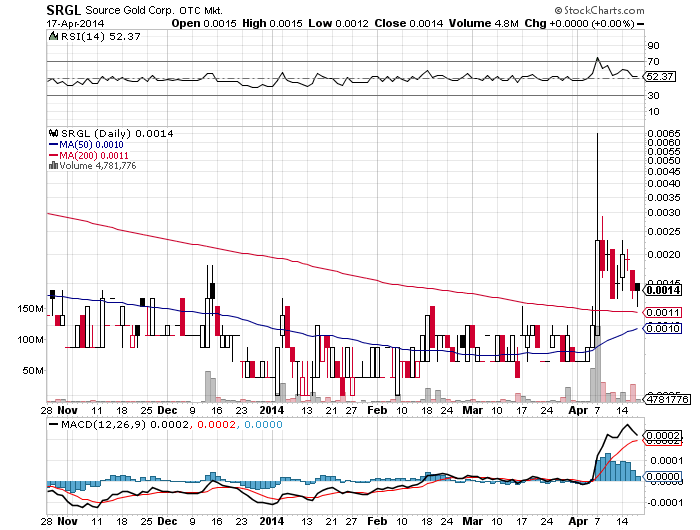Click the red MACD signal value 0.0002

pyautogui.click(x=216, y=424)
